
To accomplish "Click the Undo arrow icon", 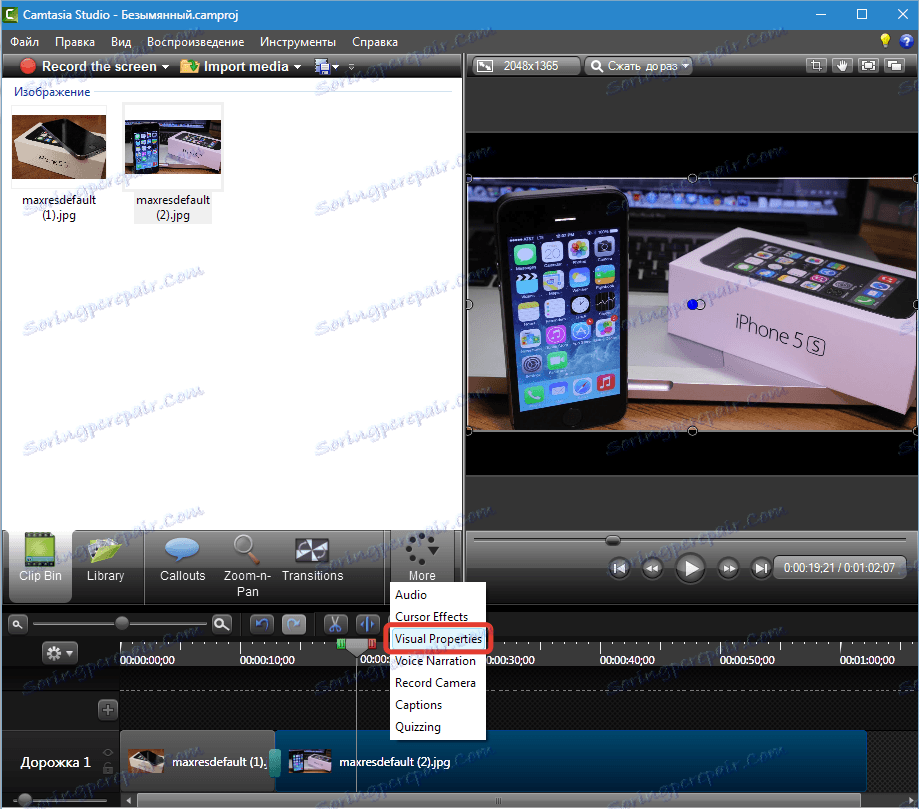I will (x=262, y=624).
